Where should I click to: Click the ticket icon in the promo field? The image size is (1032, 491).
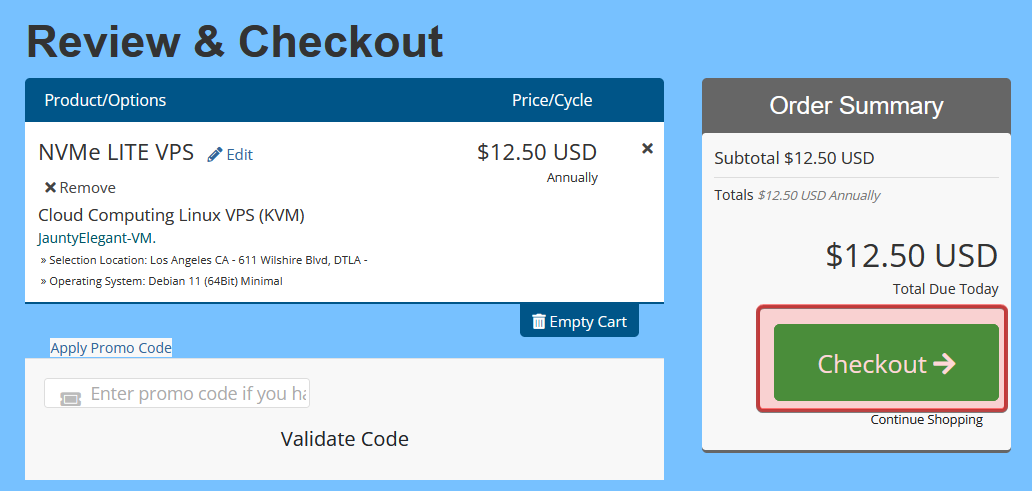coord(70,397)
